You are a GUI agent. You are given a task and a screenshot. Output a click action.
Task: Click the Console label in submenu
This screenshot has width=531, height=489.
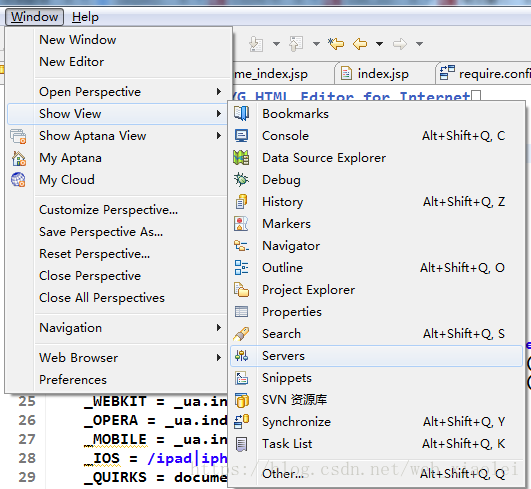(285, 136)
